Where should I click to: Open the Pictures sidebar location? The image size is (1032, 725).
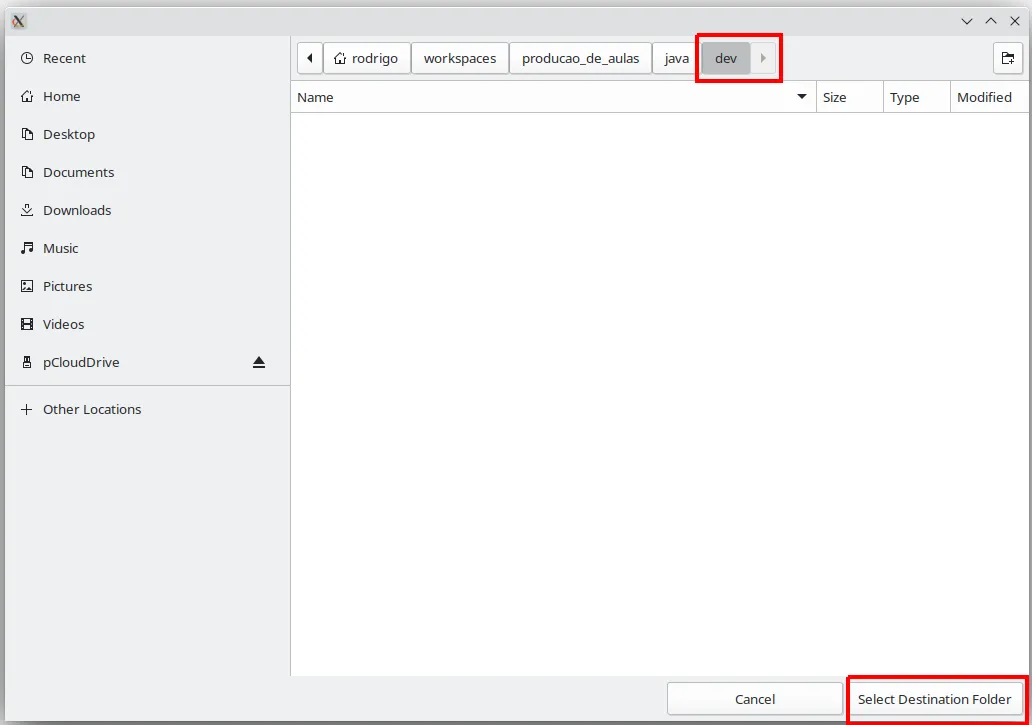(x=147, y=286)
